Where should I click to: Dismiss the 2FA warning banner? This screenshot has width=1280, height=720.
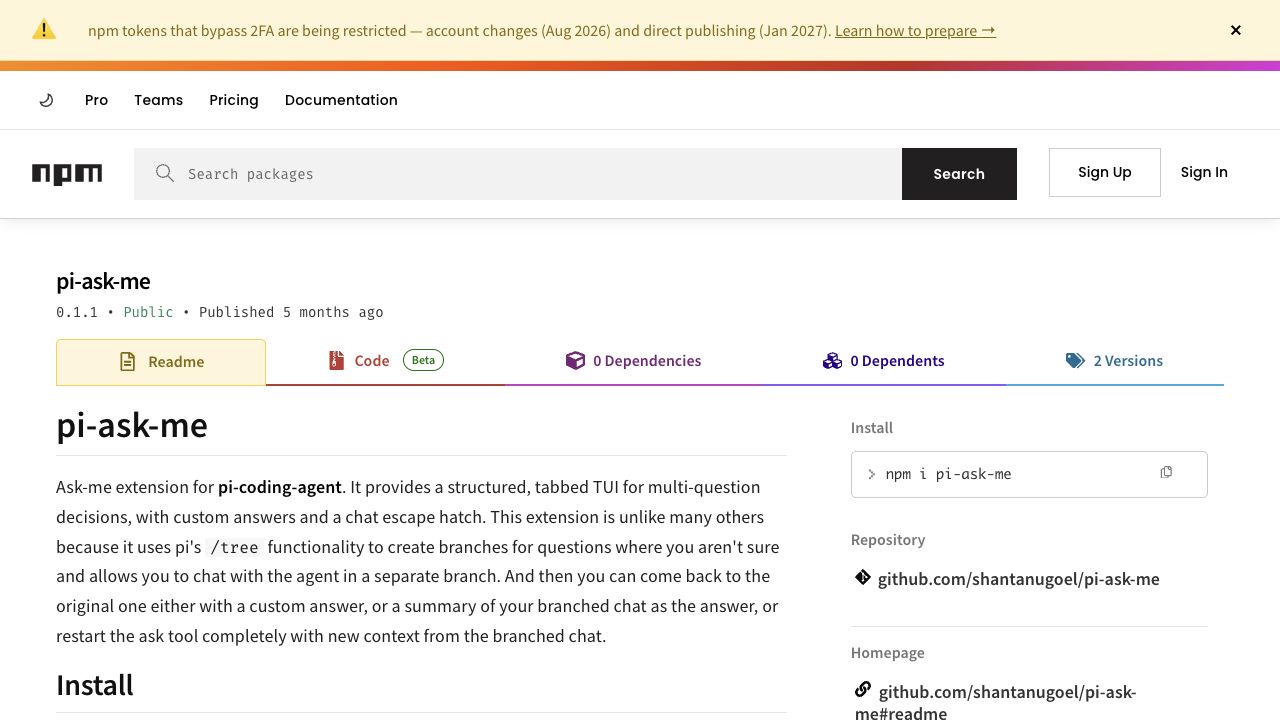point(1236,30)
